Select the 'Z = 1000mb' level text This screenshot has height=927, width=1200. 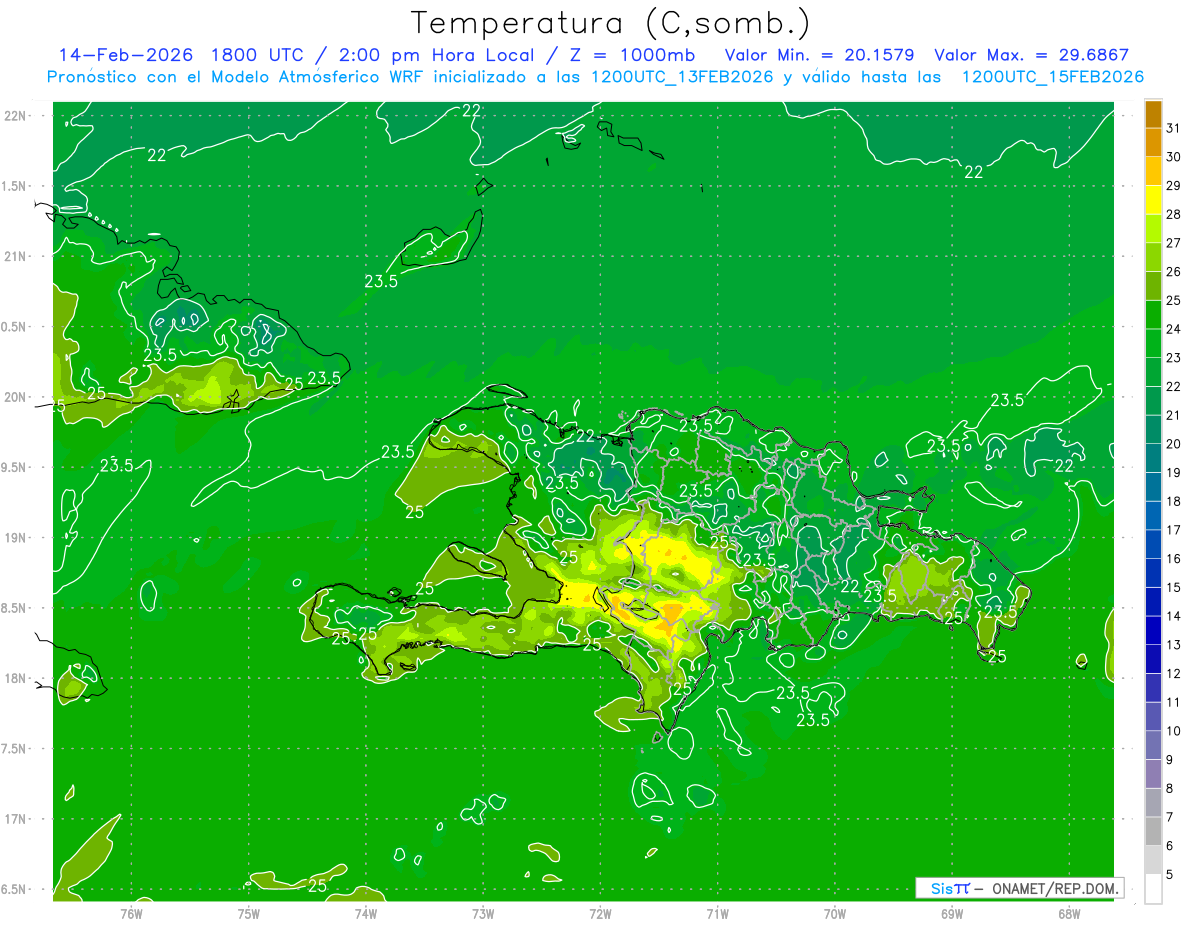click(x=631, y=55)
